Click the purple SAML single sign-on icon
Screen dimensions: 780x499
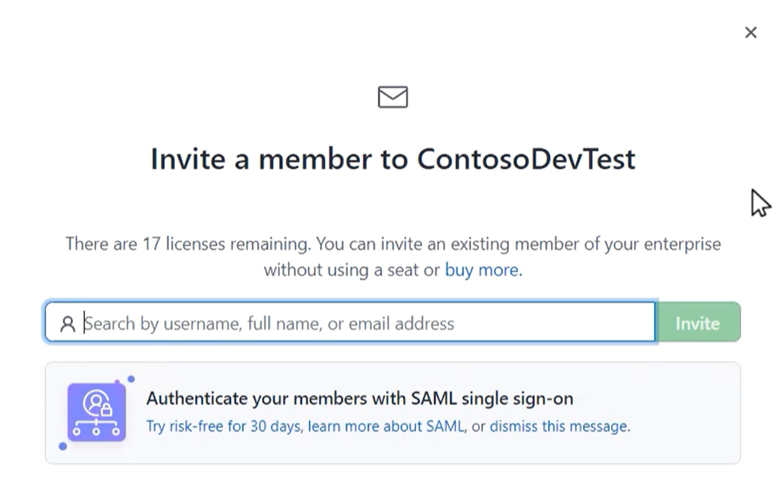pyautogui.click(x=97, y=412)
